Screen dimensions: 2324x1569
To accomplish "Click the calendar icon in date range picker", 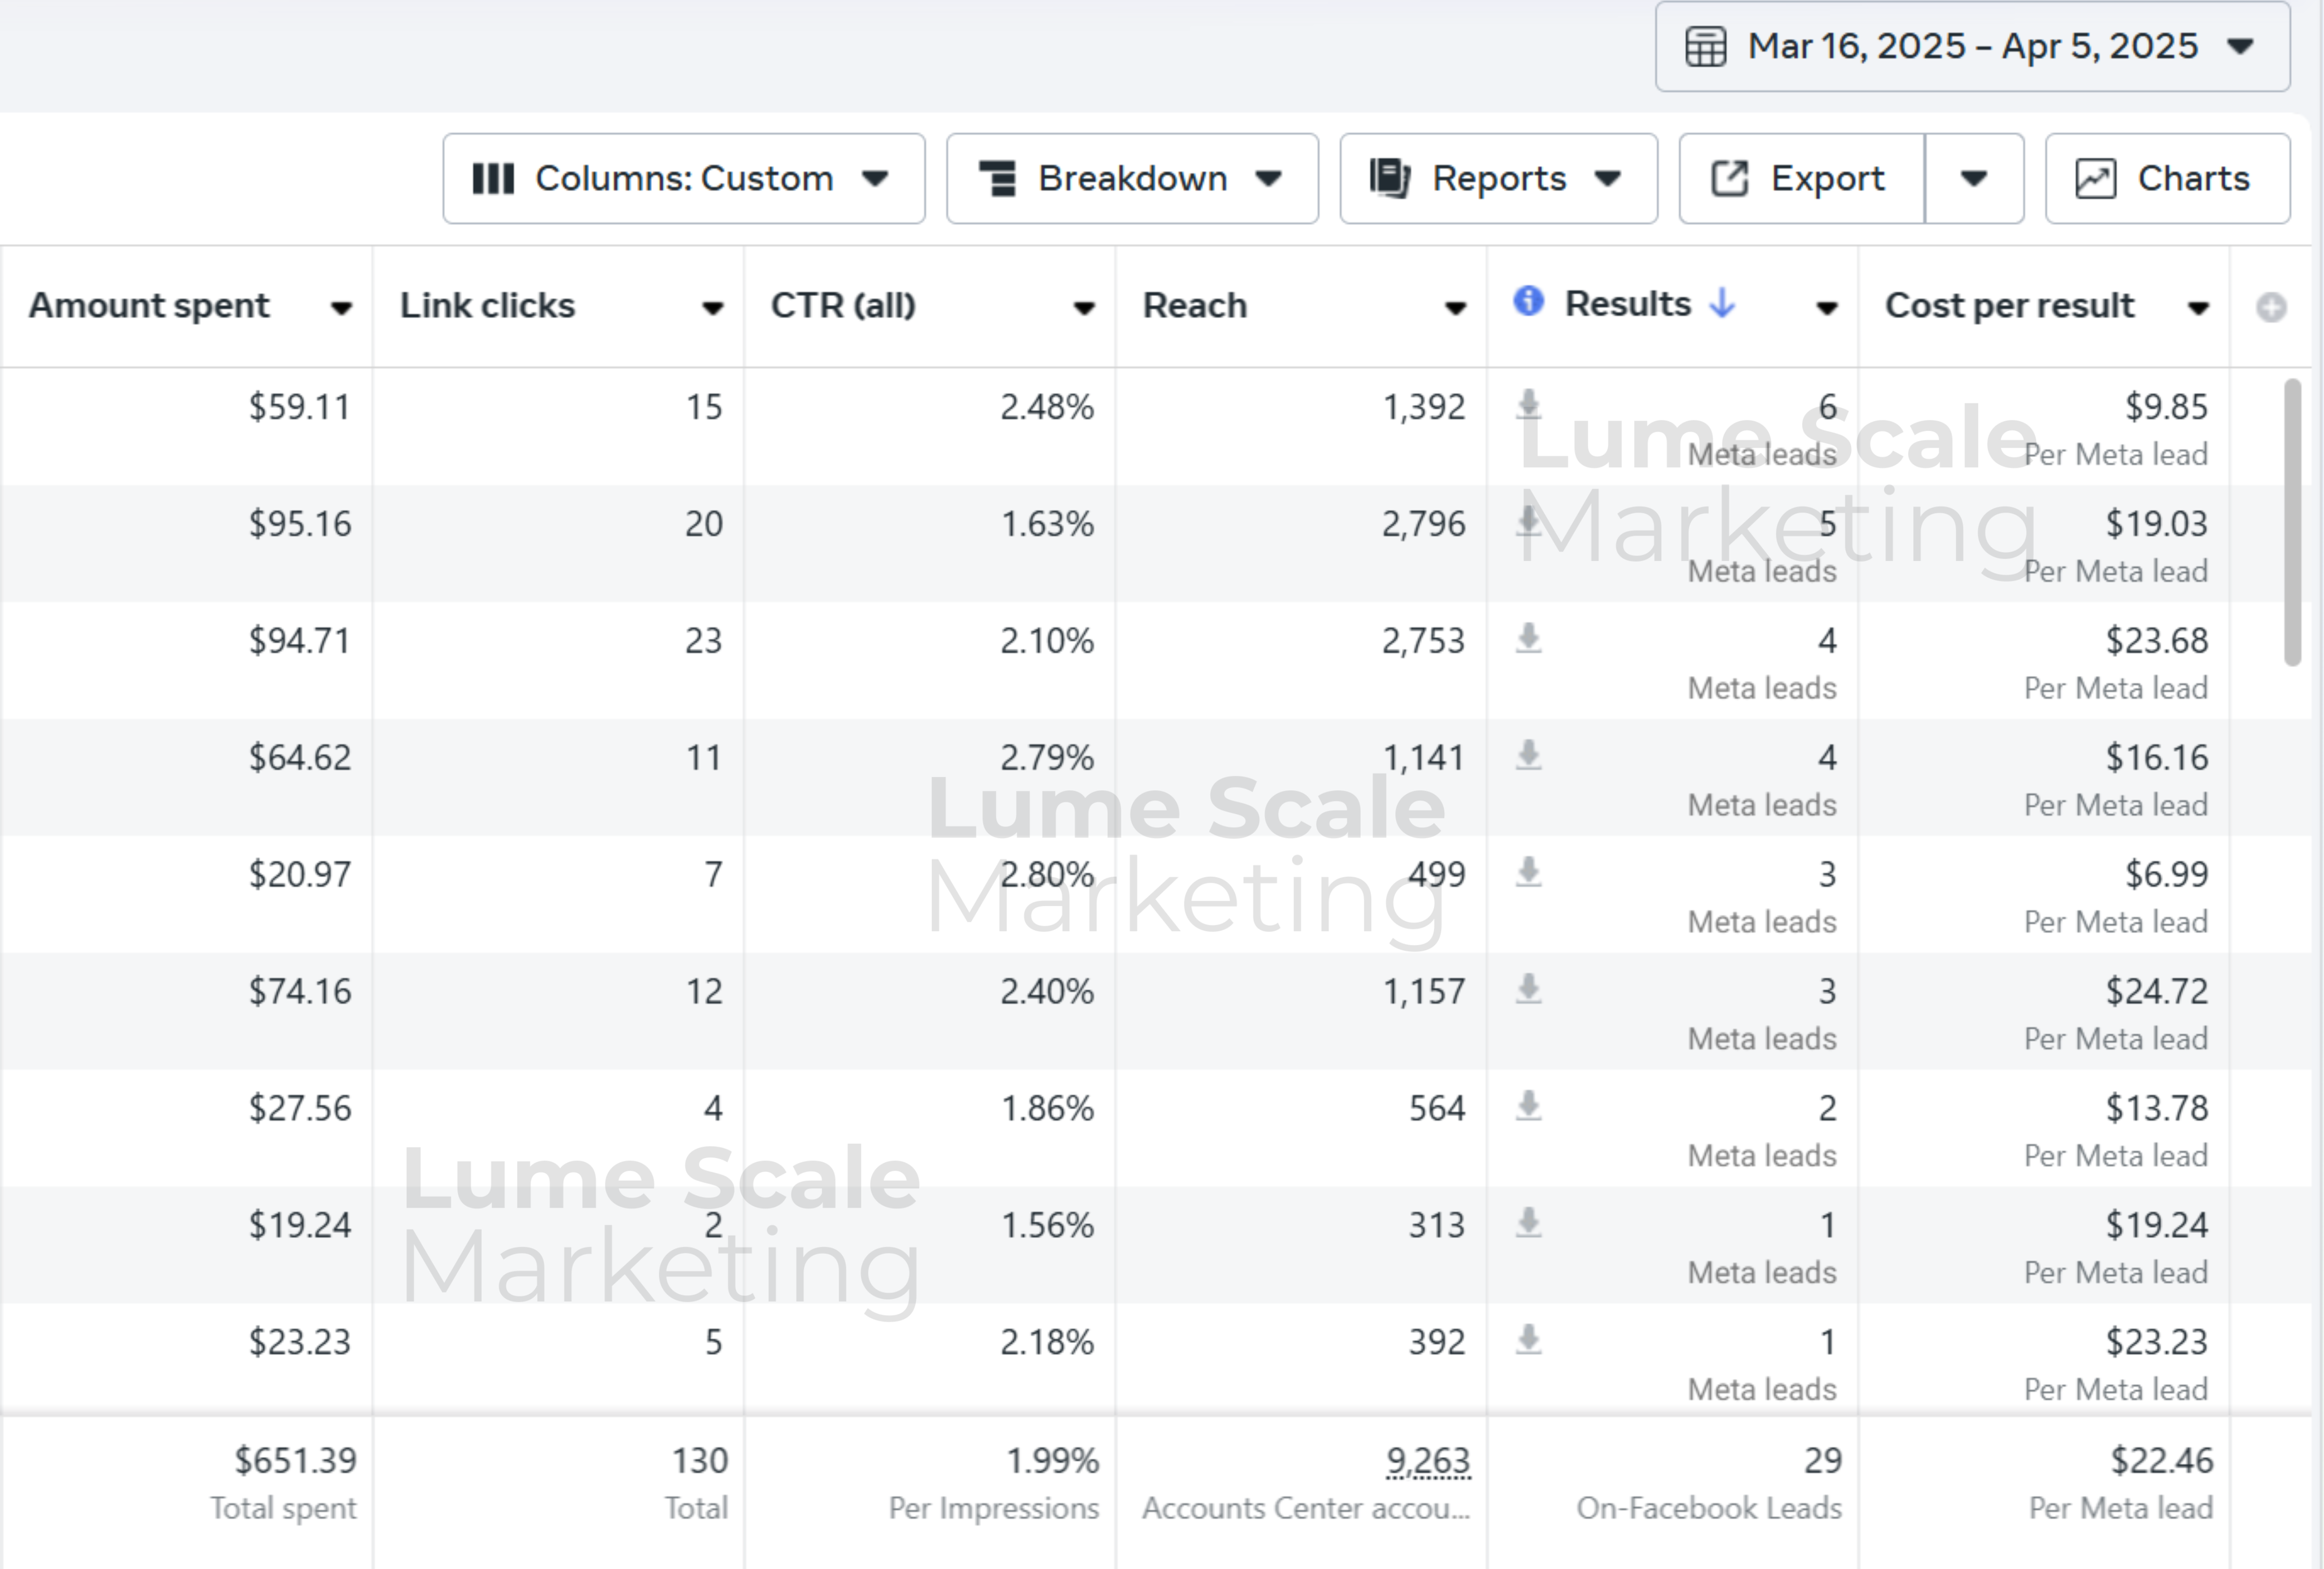I will click(x=1706, y=47).
